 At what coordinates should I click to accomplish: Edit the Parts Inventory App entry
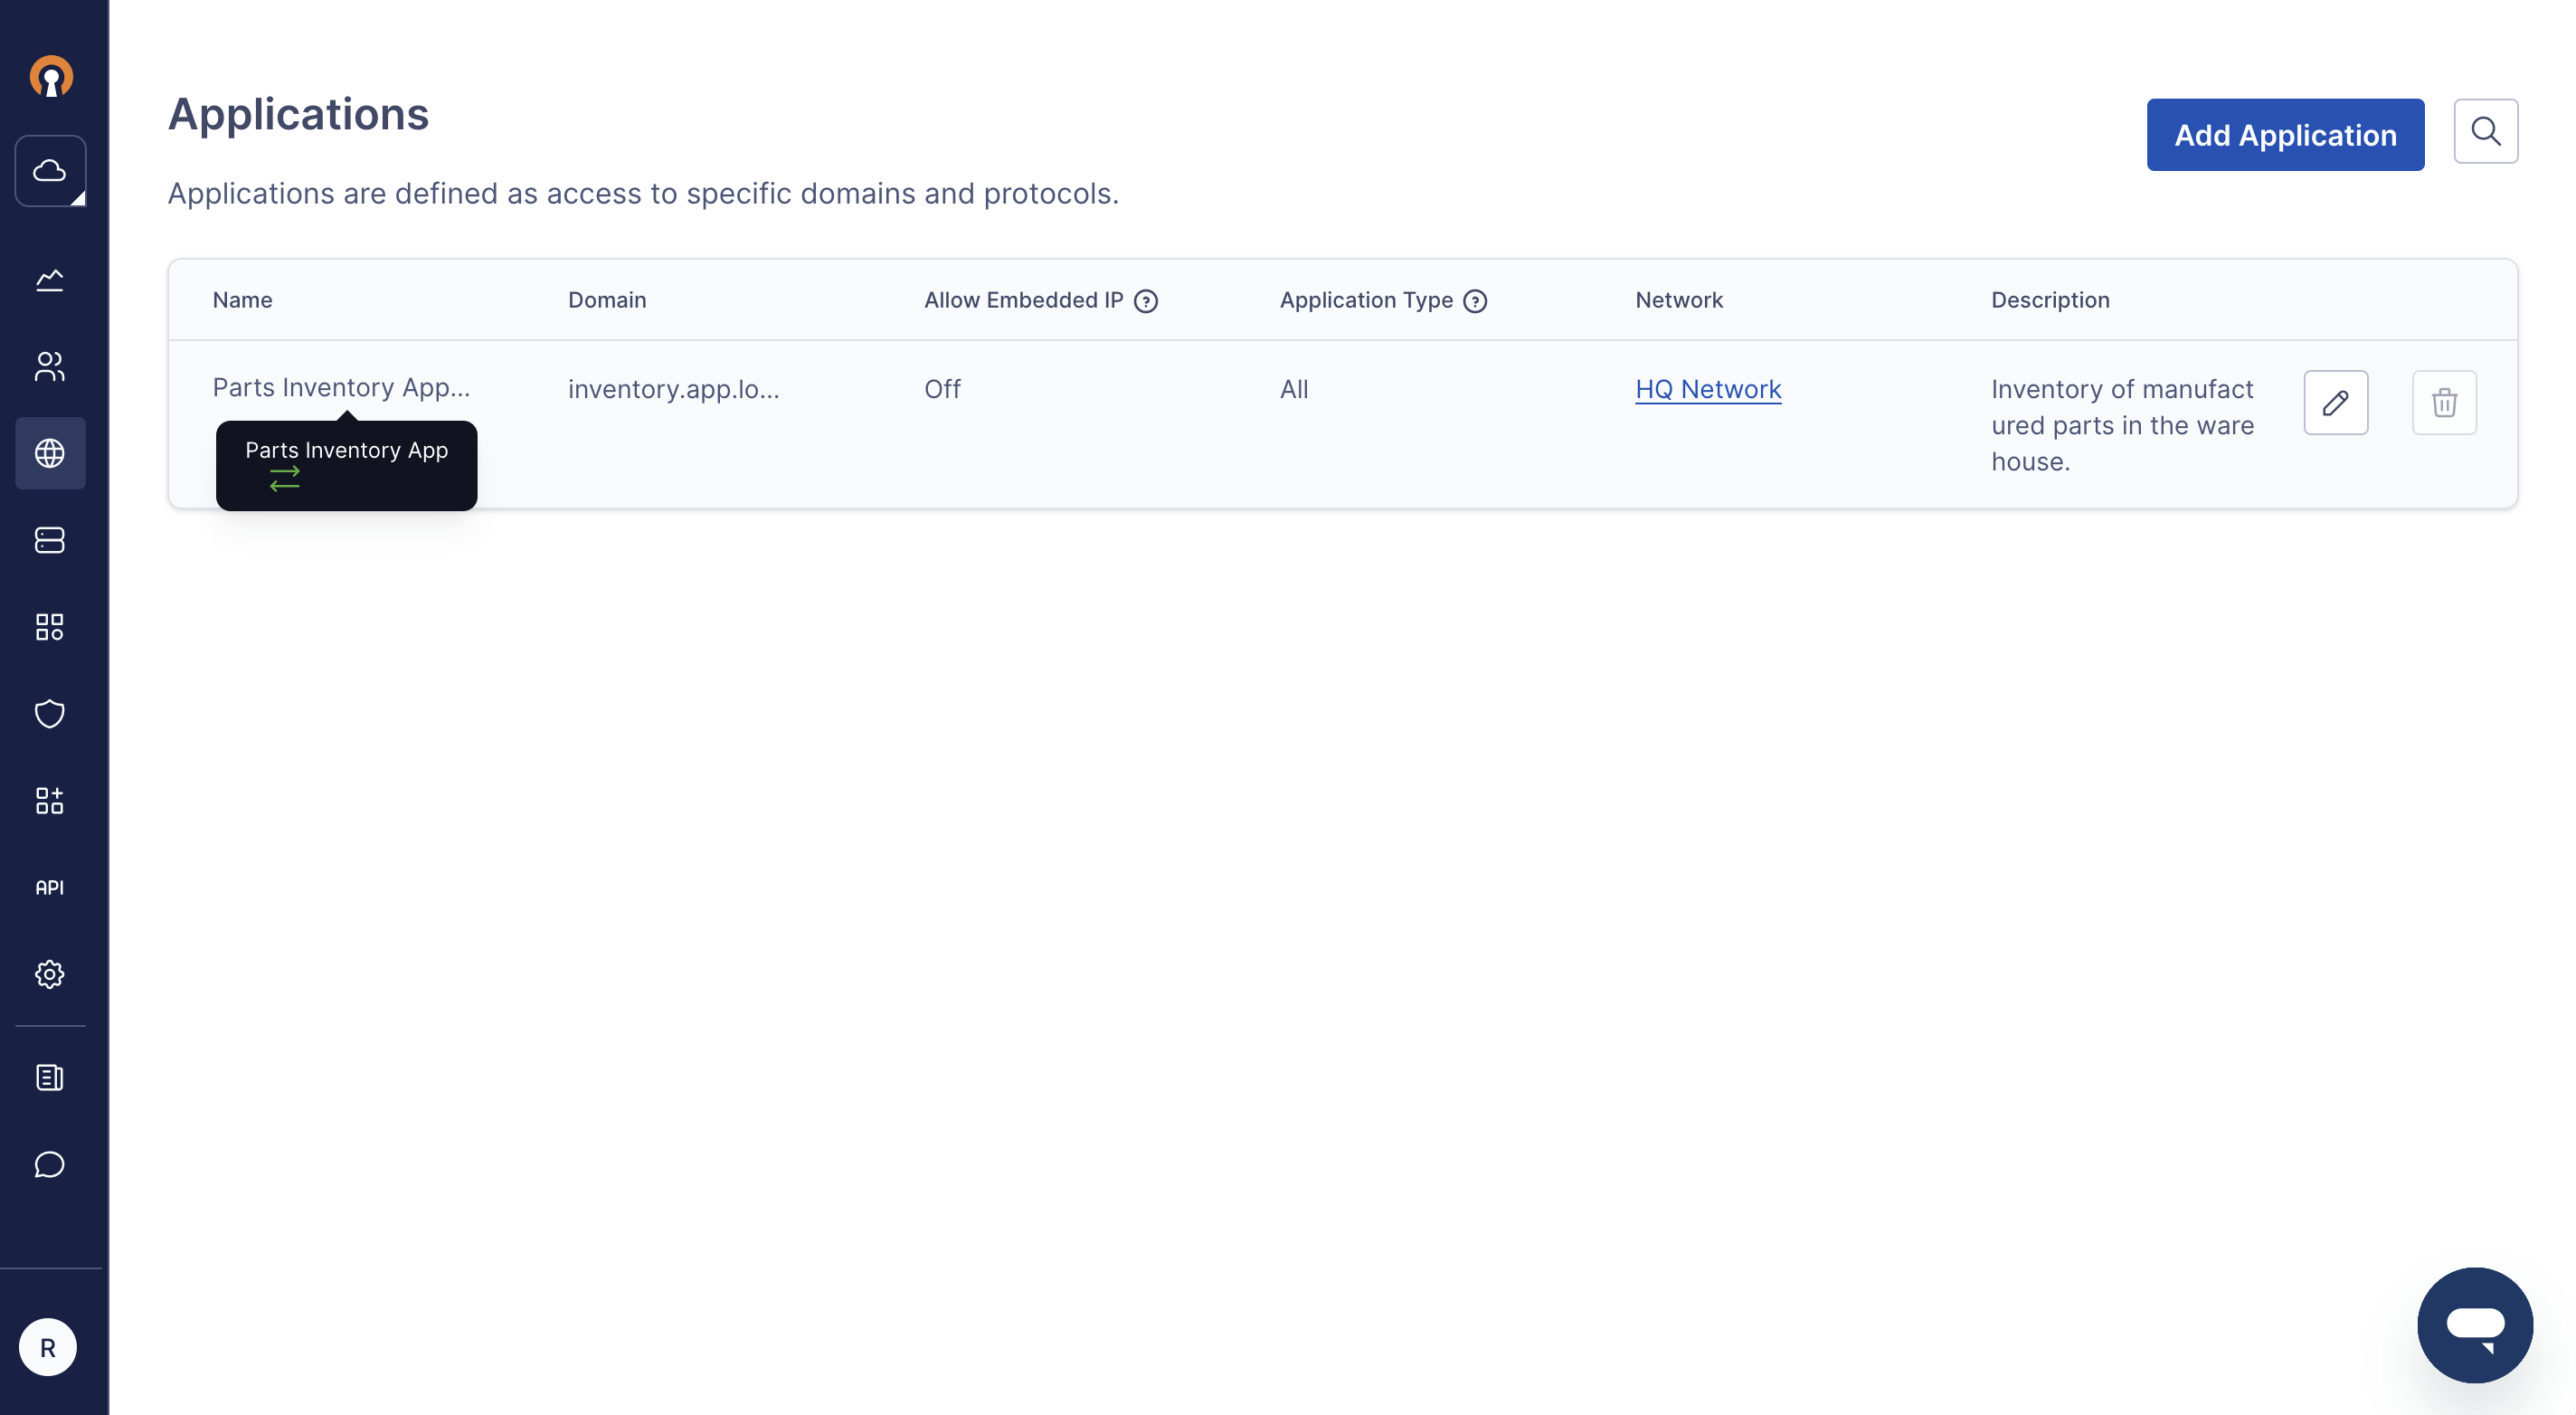click(x=2336, y=402)
